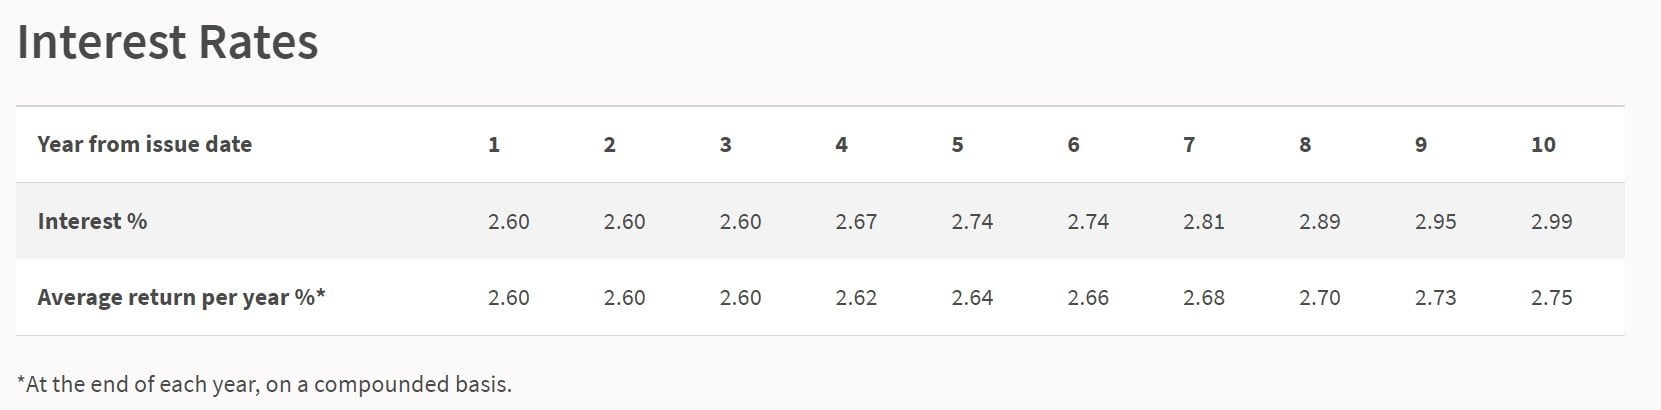
Task: Click the 2.89 interest value
Action: click(1320, 221)
